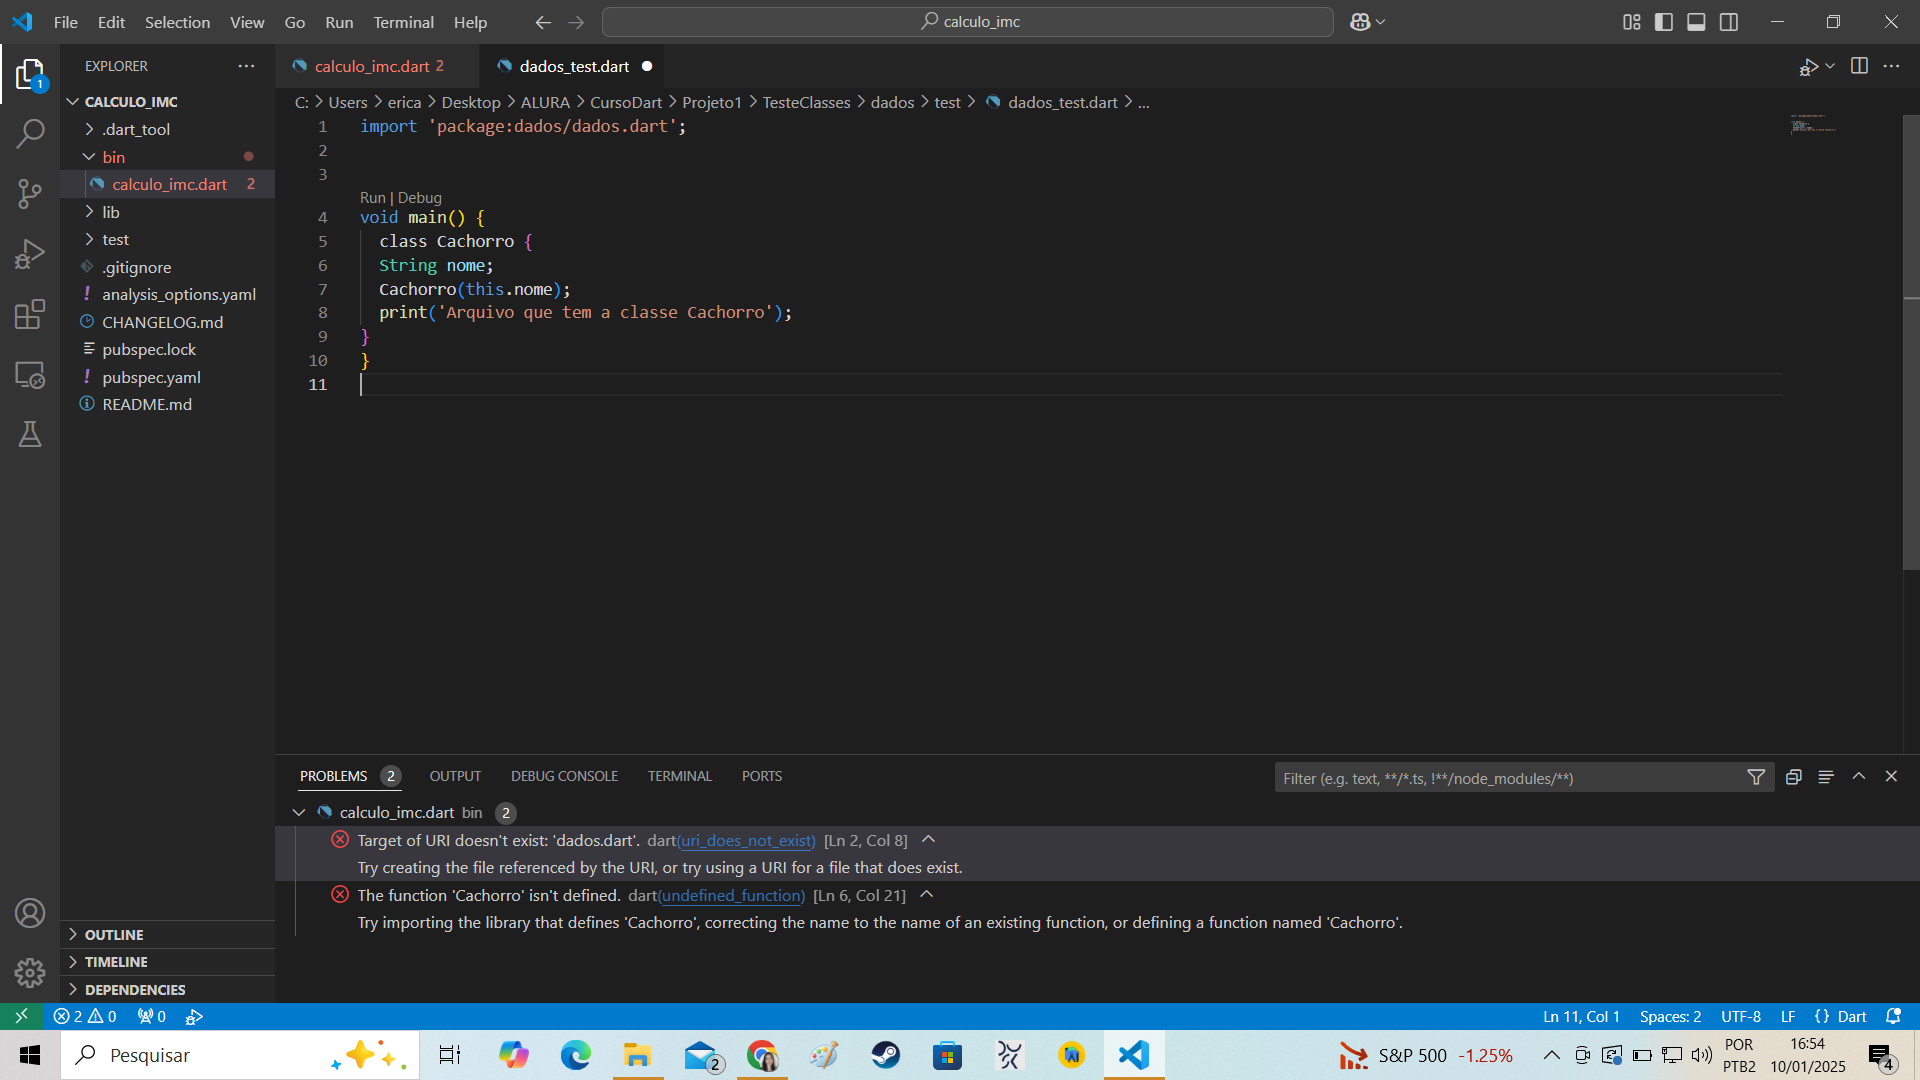
Task: Open the Explorer view in the activity bar
Action: click(x=30, y=74)
